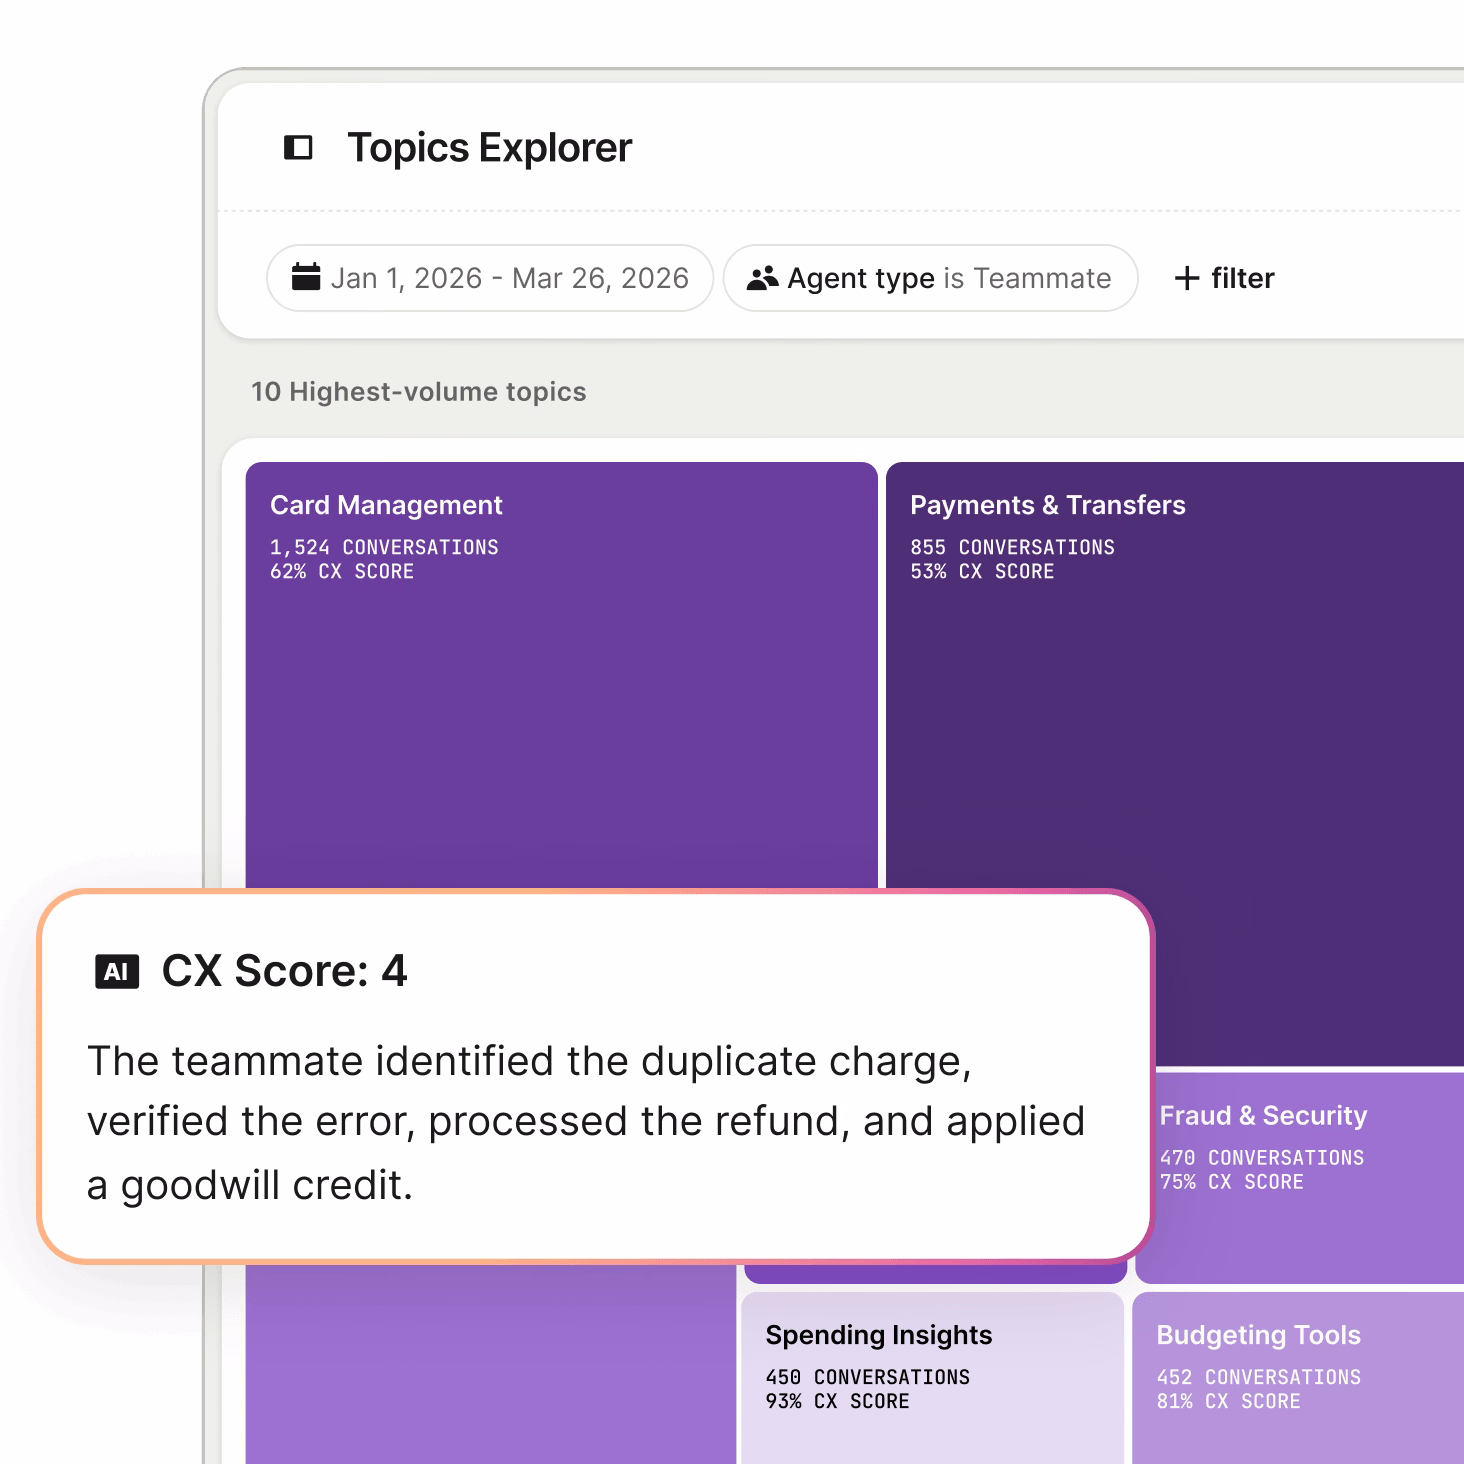
Task: Click the CX Score: 4 heading
Action: 284,971
